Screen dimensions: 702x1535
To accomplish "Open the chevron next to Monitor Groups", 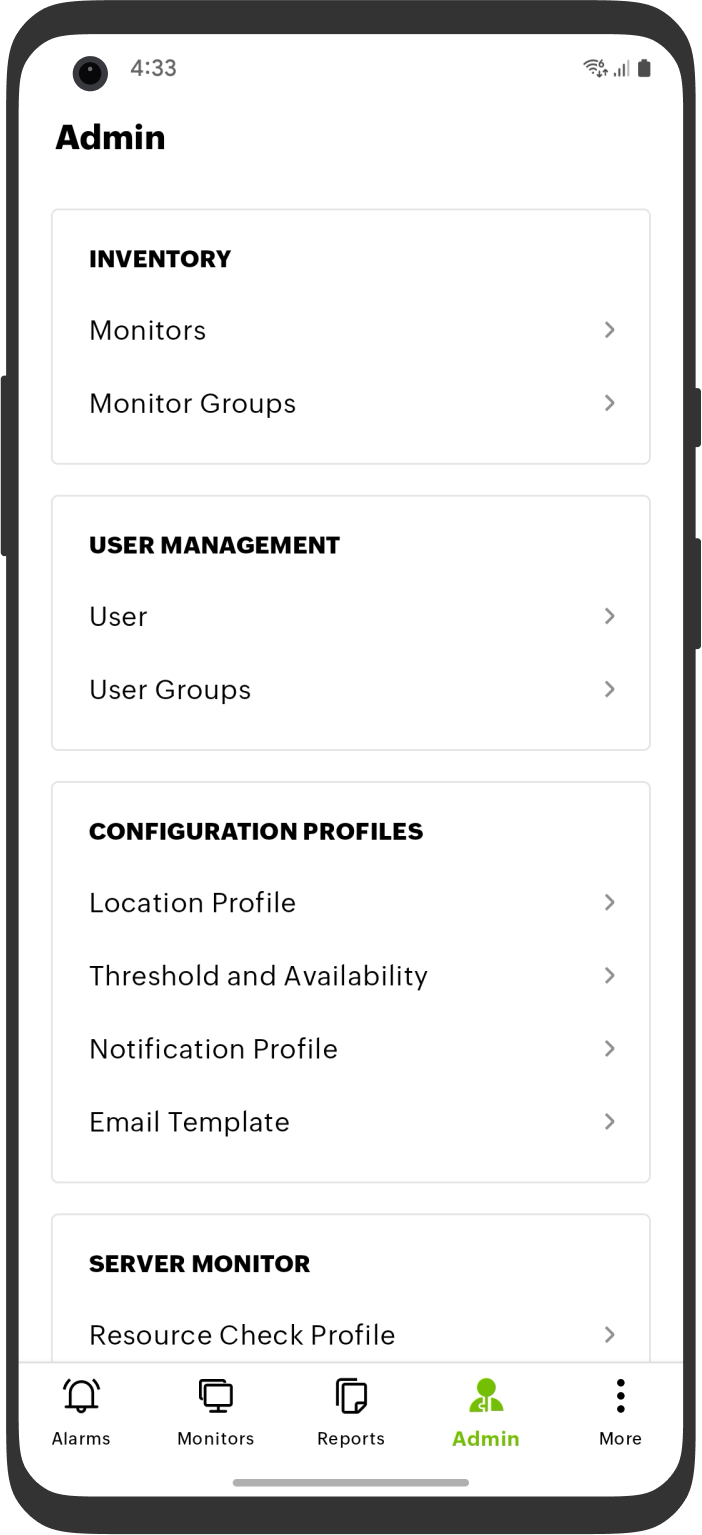I will click(610, 403).
